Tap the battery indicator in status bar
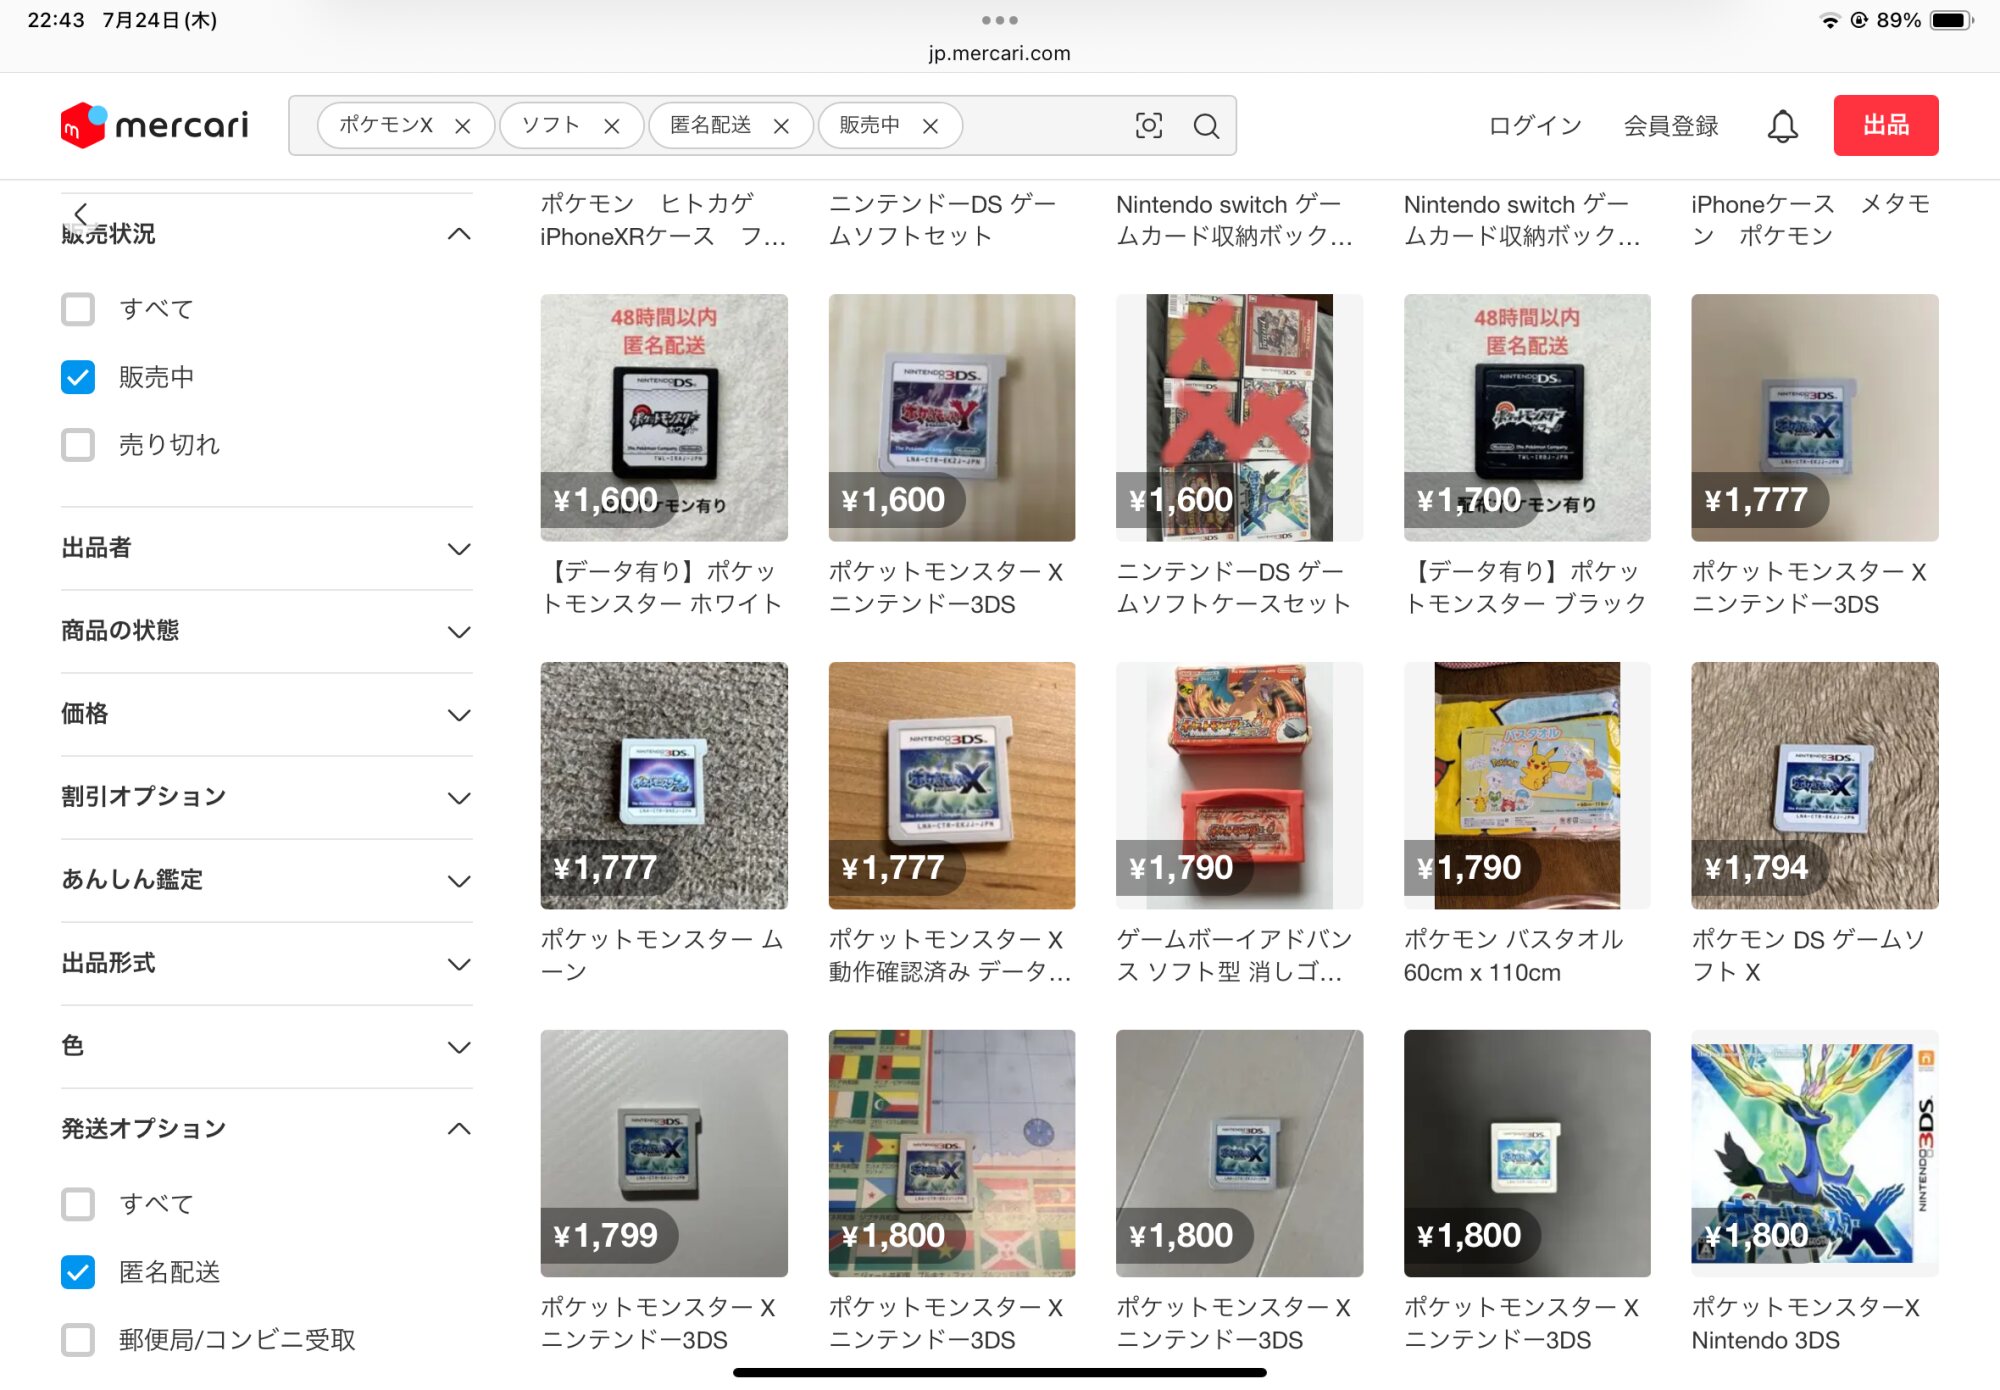The width and height of the screenshot is (2000, 1390). point(1951,20)
